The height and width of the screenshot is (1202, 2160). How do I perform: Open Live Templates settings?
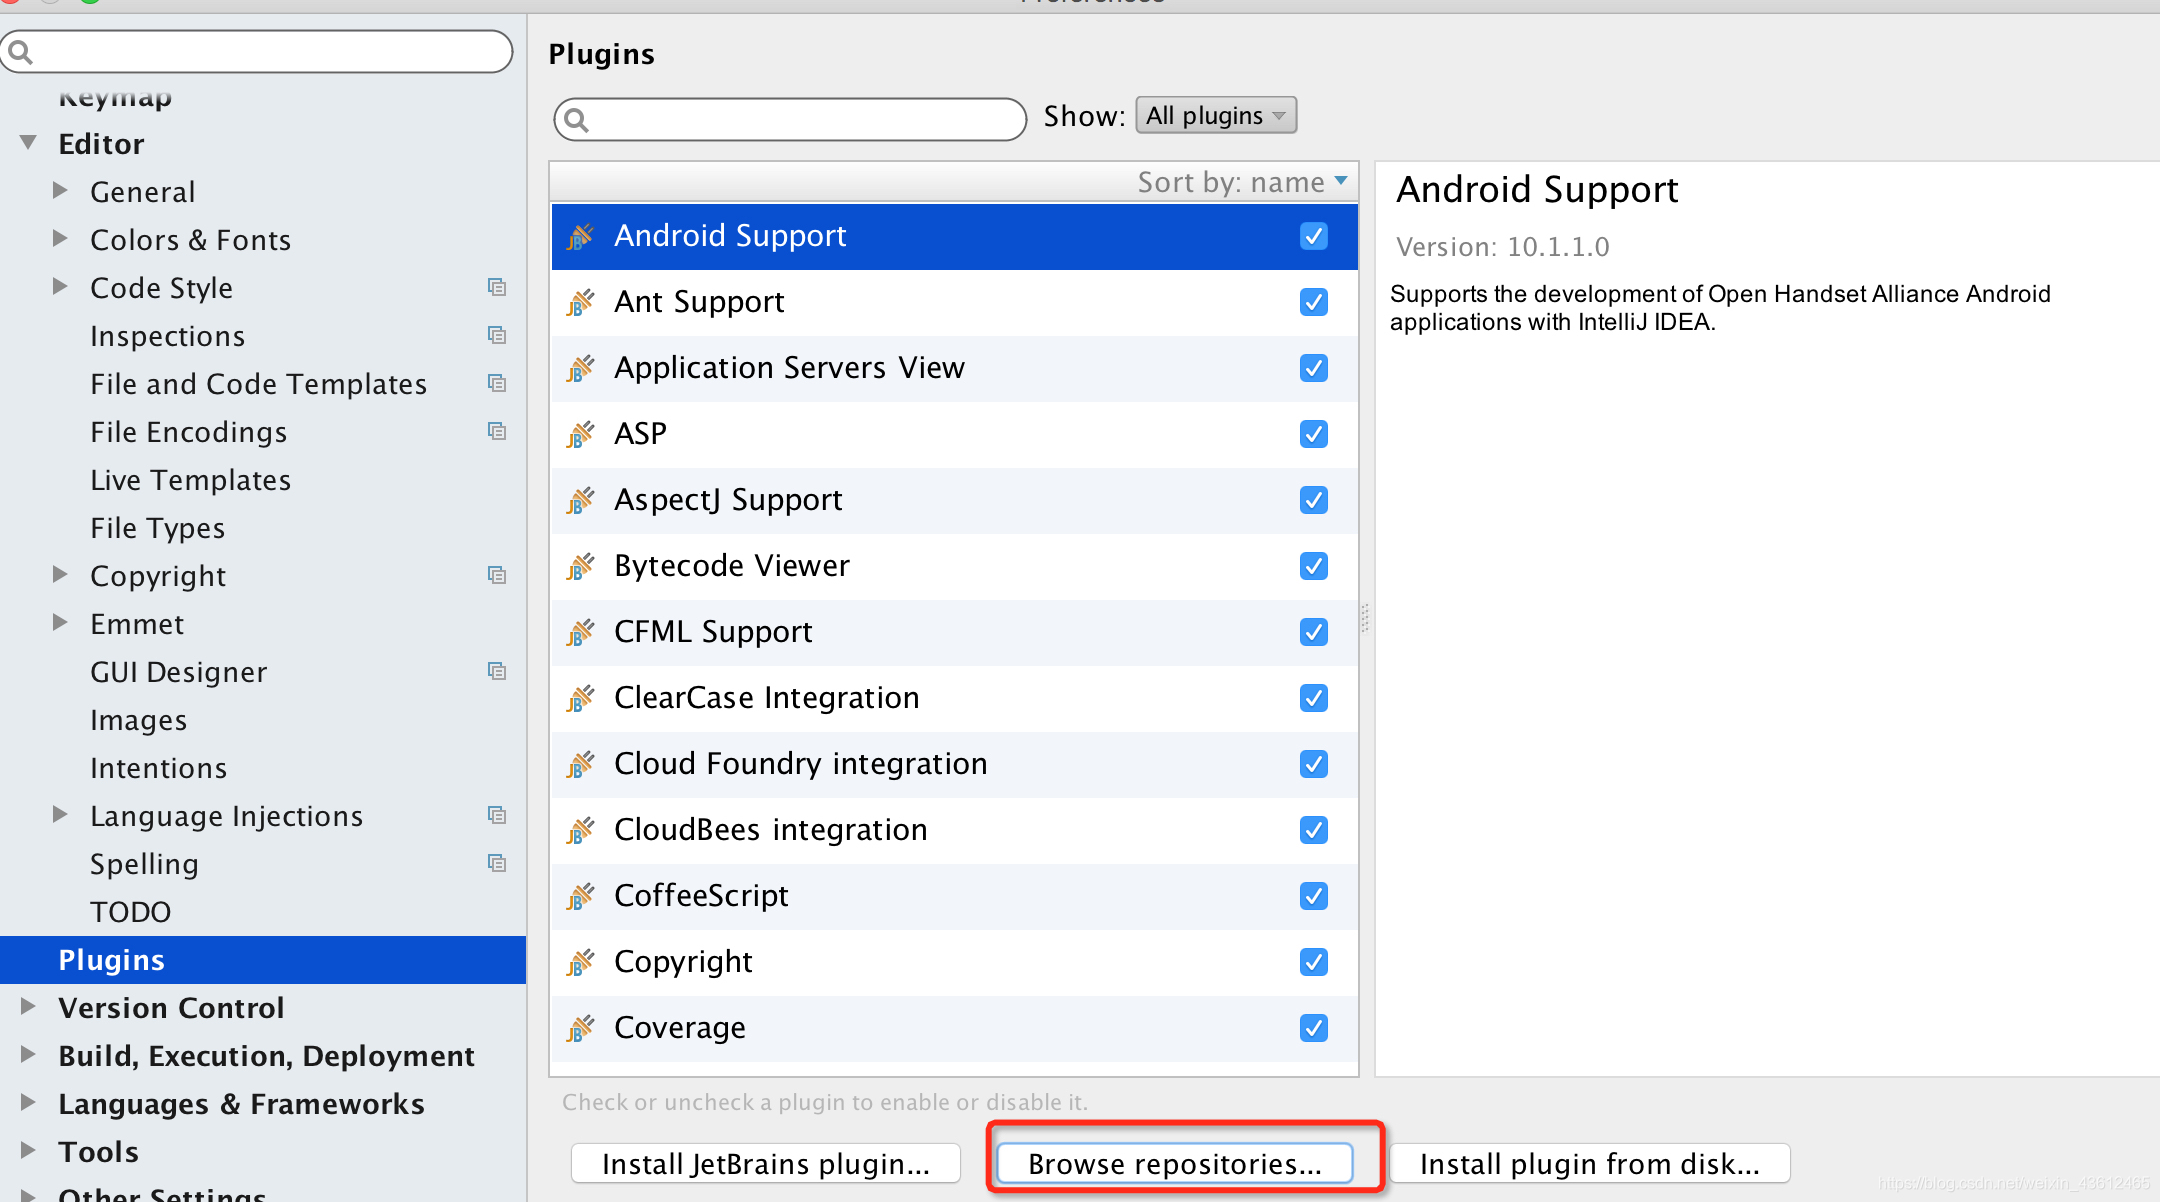[x=190, y=480]
